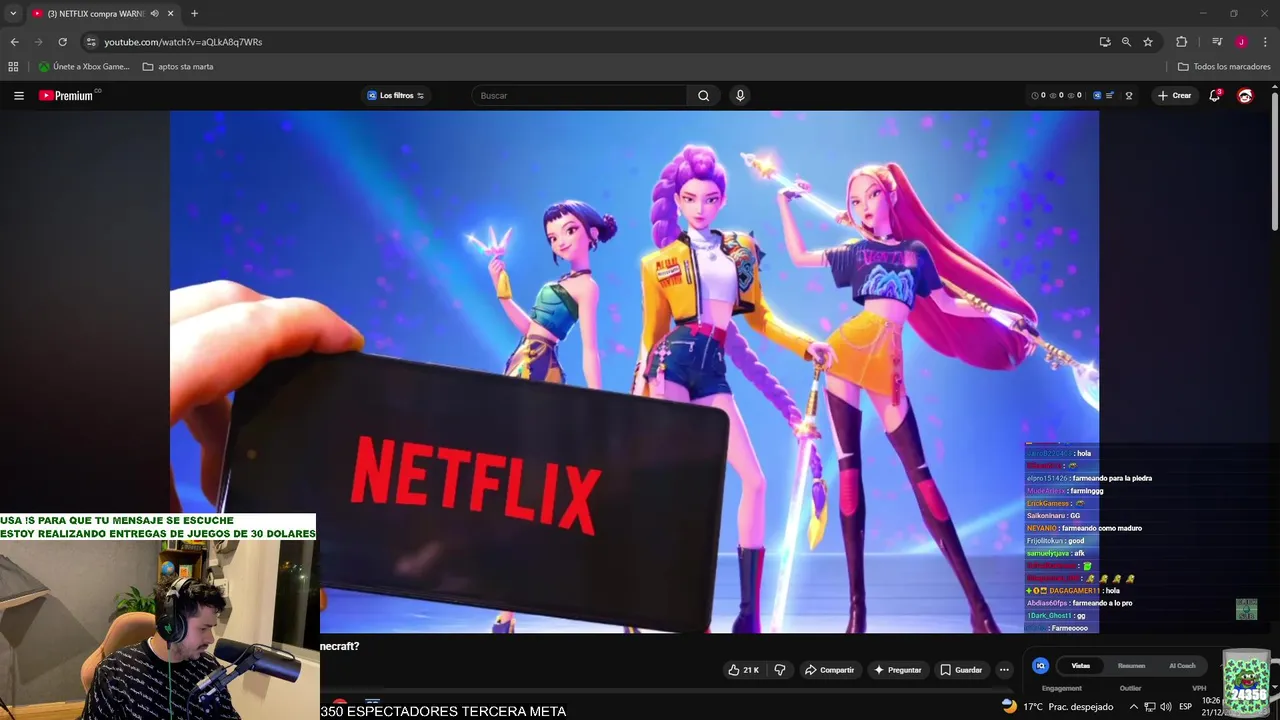Open notifications bell with 3 badge

click(x=1215, y=96)
